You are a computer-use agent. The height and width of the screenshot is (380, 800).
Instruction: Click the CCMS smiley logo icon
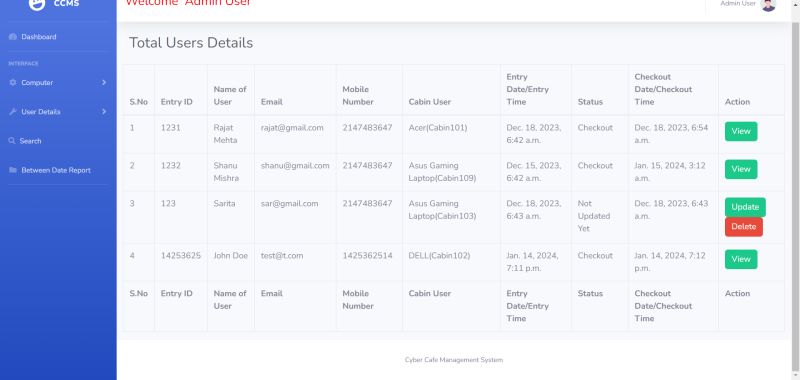tap(37, 4)
